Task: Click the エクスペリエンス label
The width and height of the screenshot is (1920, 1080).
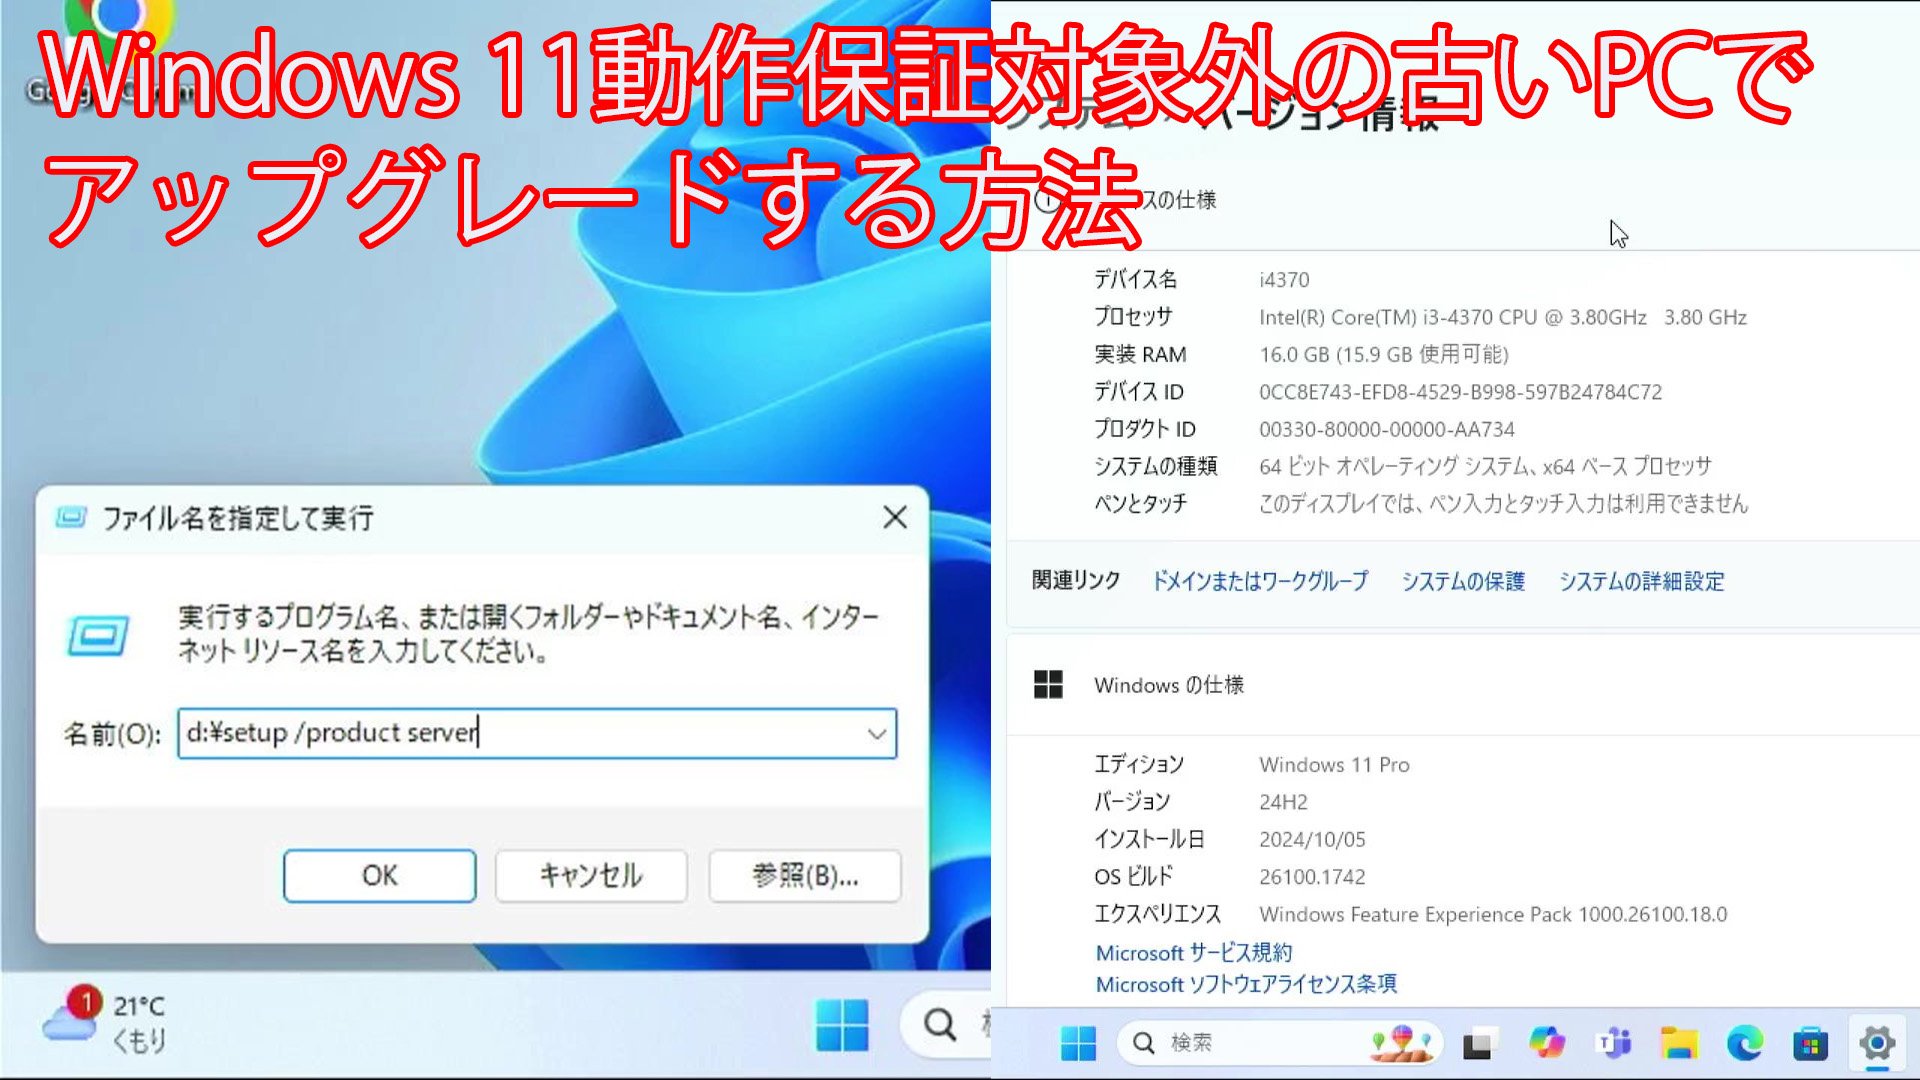Action: [1157, 914]
